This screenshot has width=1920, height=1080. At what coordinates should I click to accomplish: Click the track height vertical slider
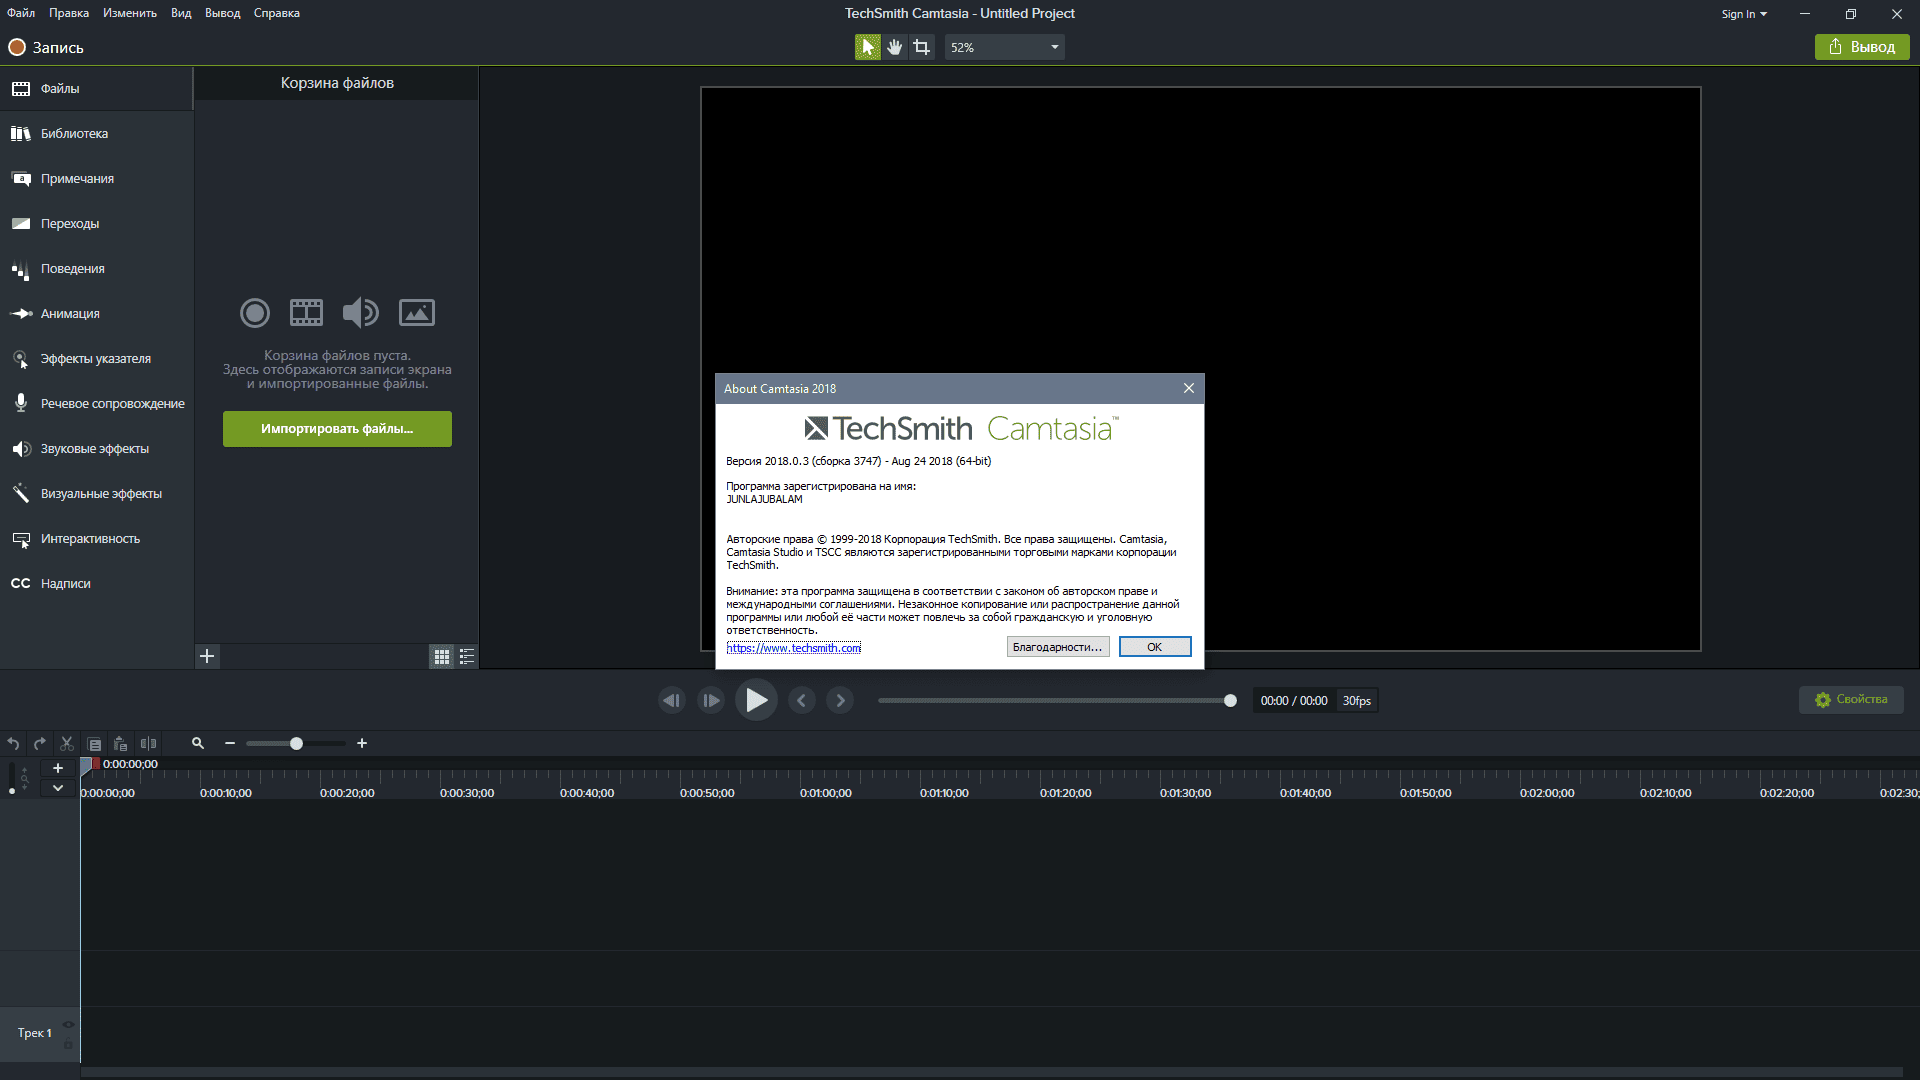coord(12,779)
